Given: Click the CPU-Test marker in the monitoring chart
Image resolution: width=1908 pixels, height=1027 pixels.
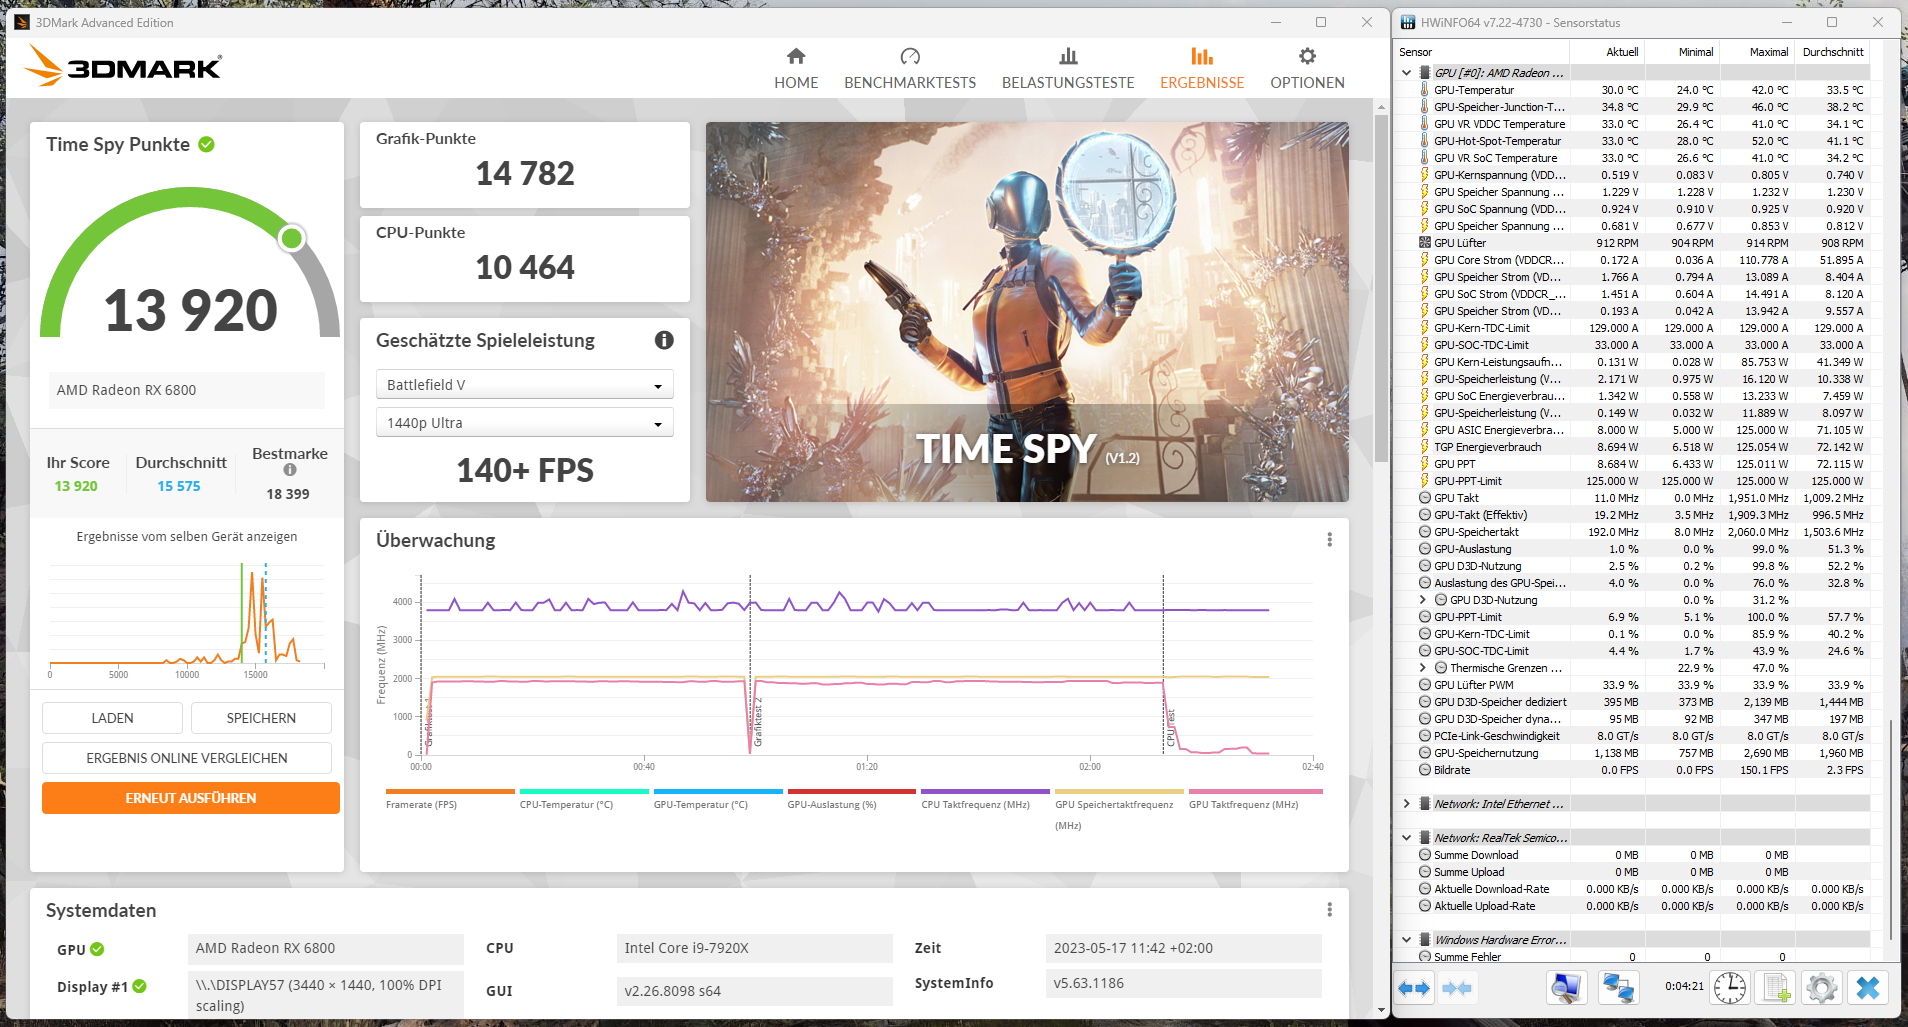Looking at the screenshot, I should 1171,728.
